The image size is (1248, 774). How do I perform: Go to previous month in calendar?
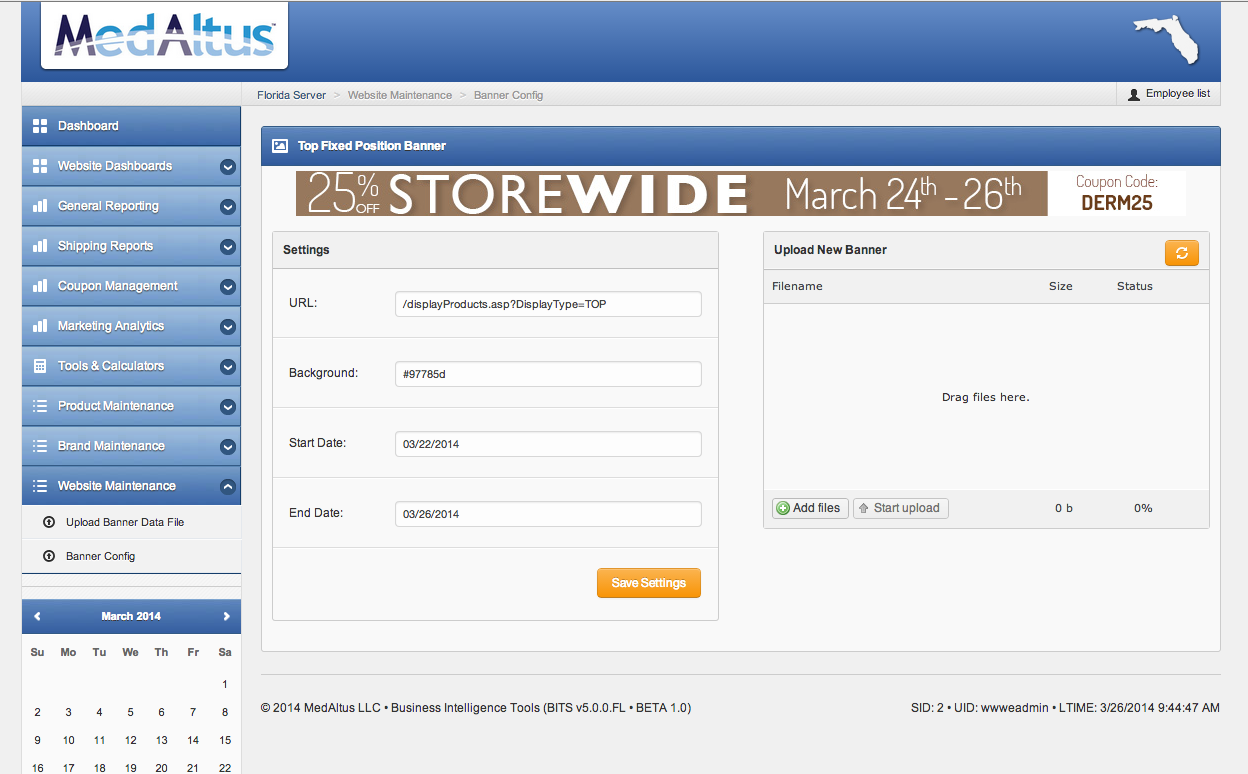[x=37, y=616]
